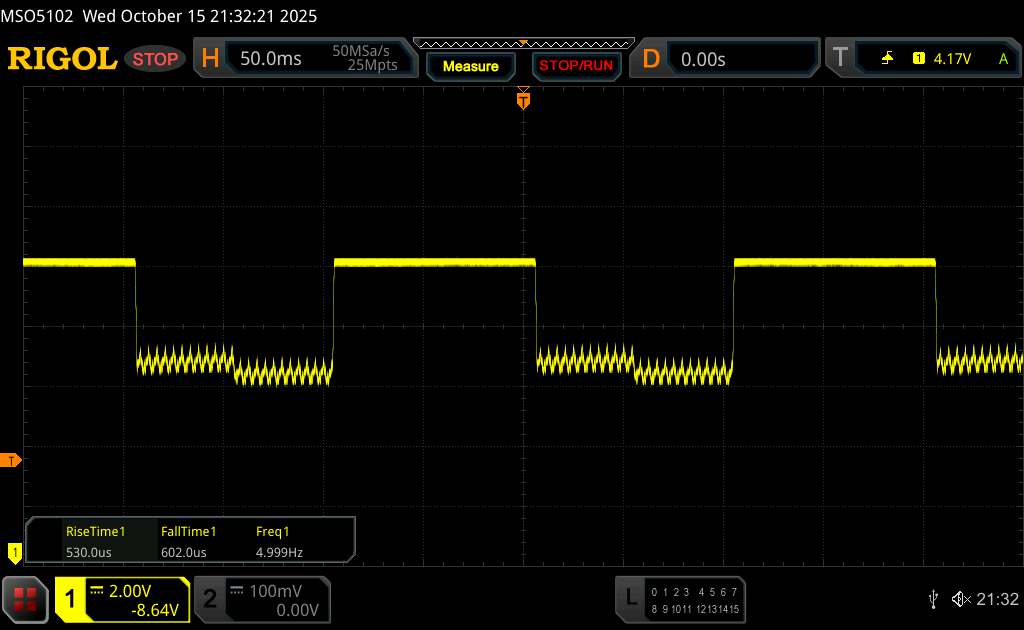Screen dimensions: 1024x630
Task: Select the rising edge trigger icon
Action: [x=887, y=59]
